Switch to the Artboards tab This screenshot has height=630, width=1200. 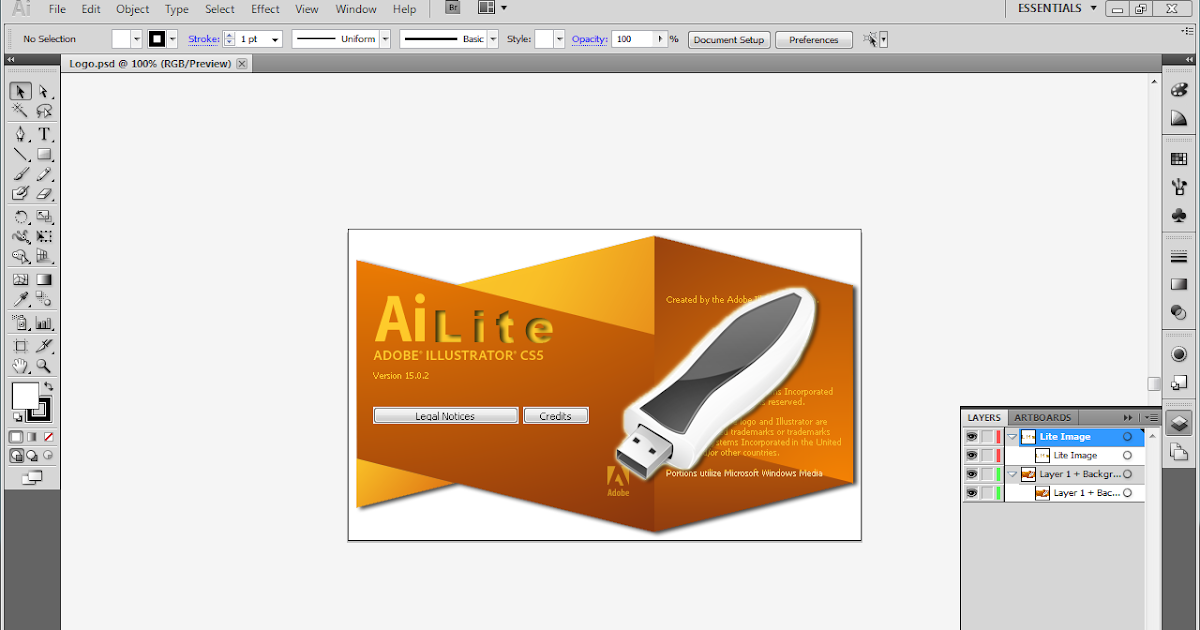click(x=1043, y=417)
